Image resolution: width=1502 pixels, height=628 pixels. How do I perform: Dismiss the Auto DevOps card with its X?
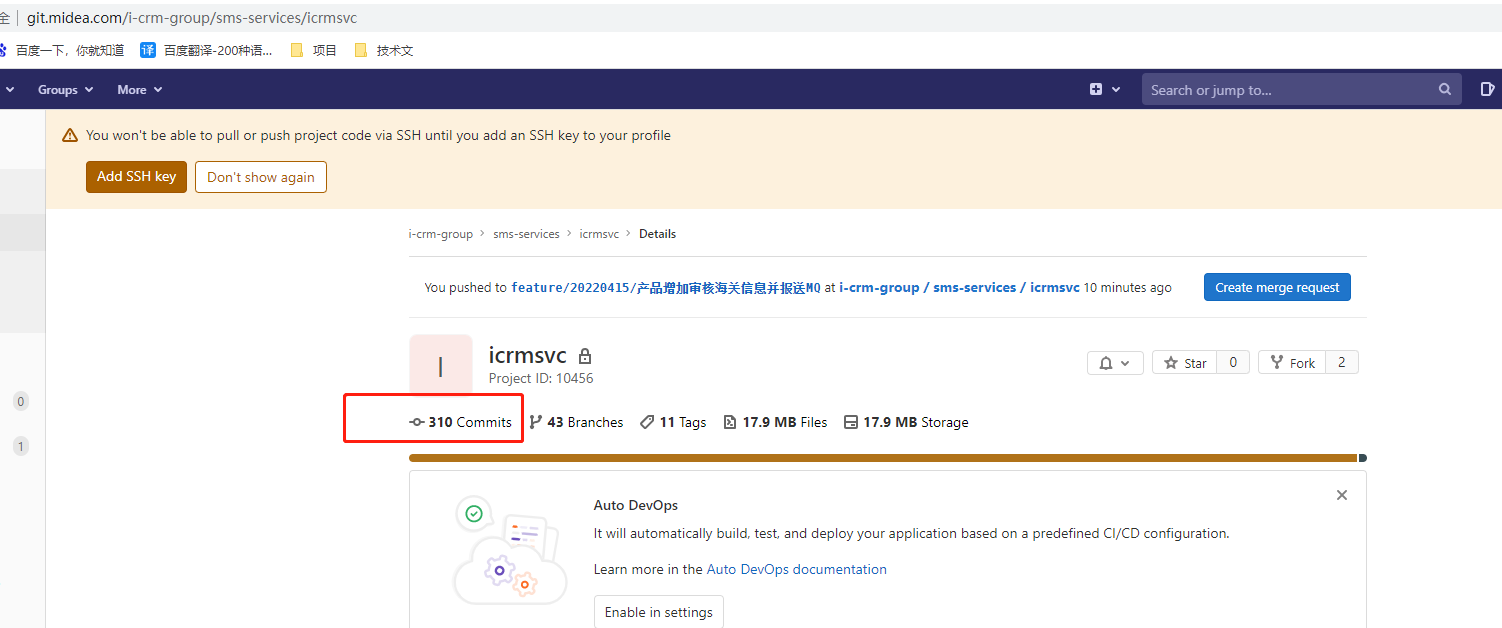[x=1341, y=494]
